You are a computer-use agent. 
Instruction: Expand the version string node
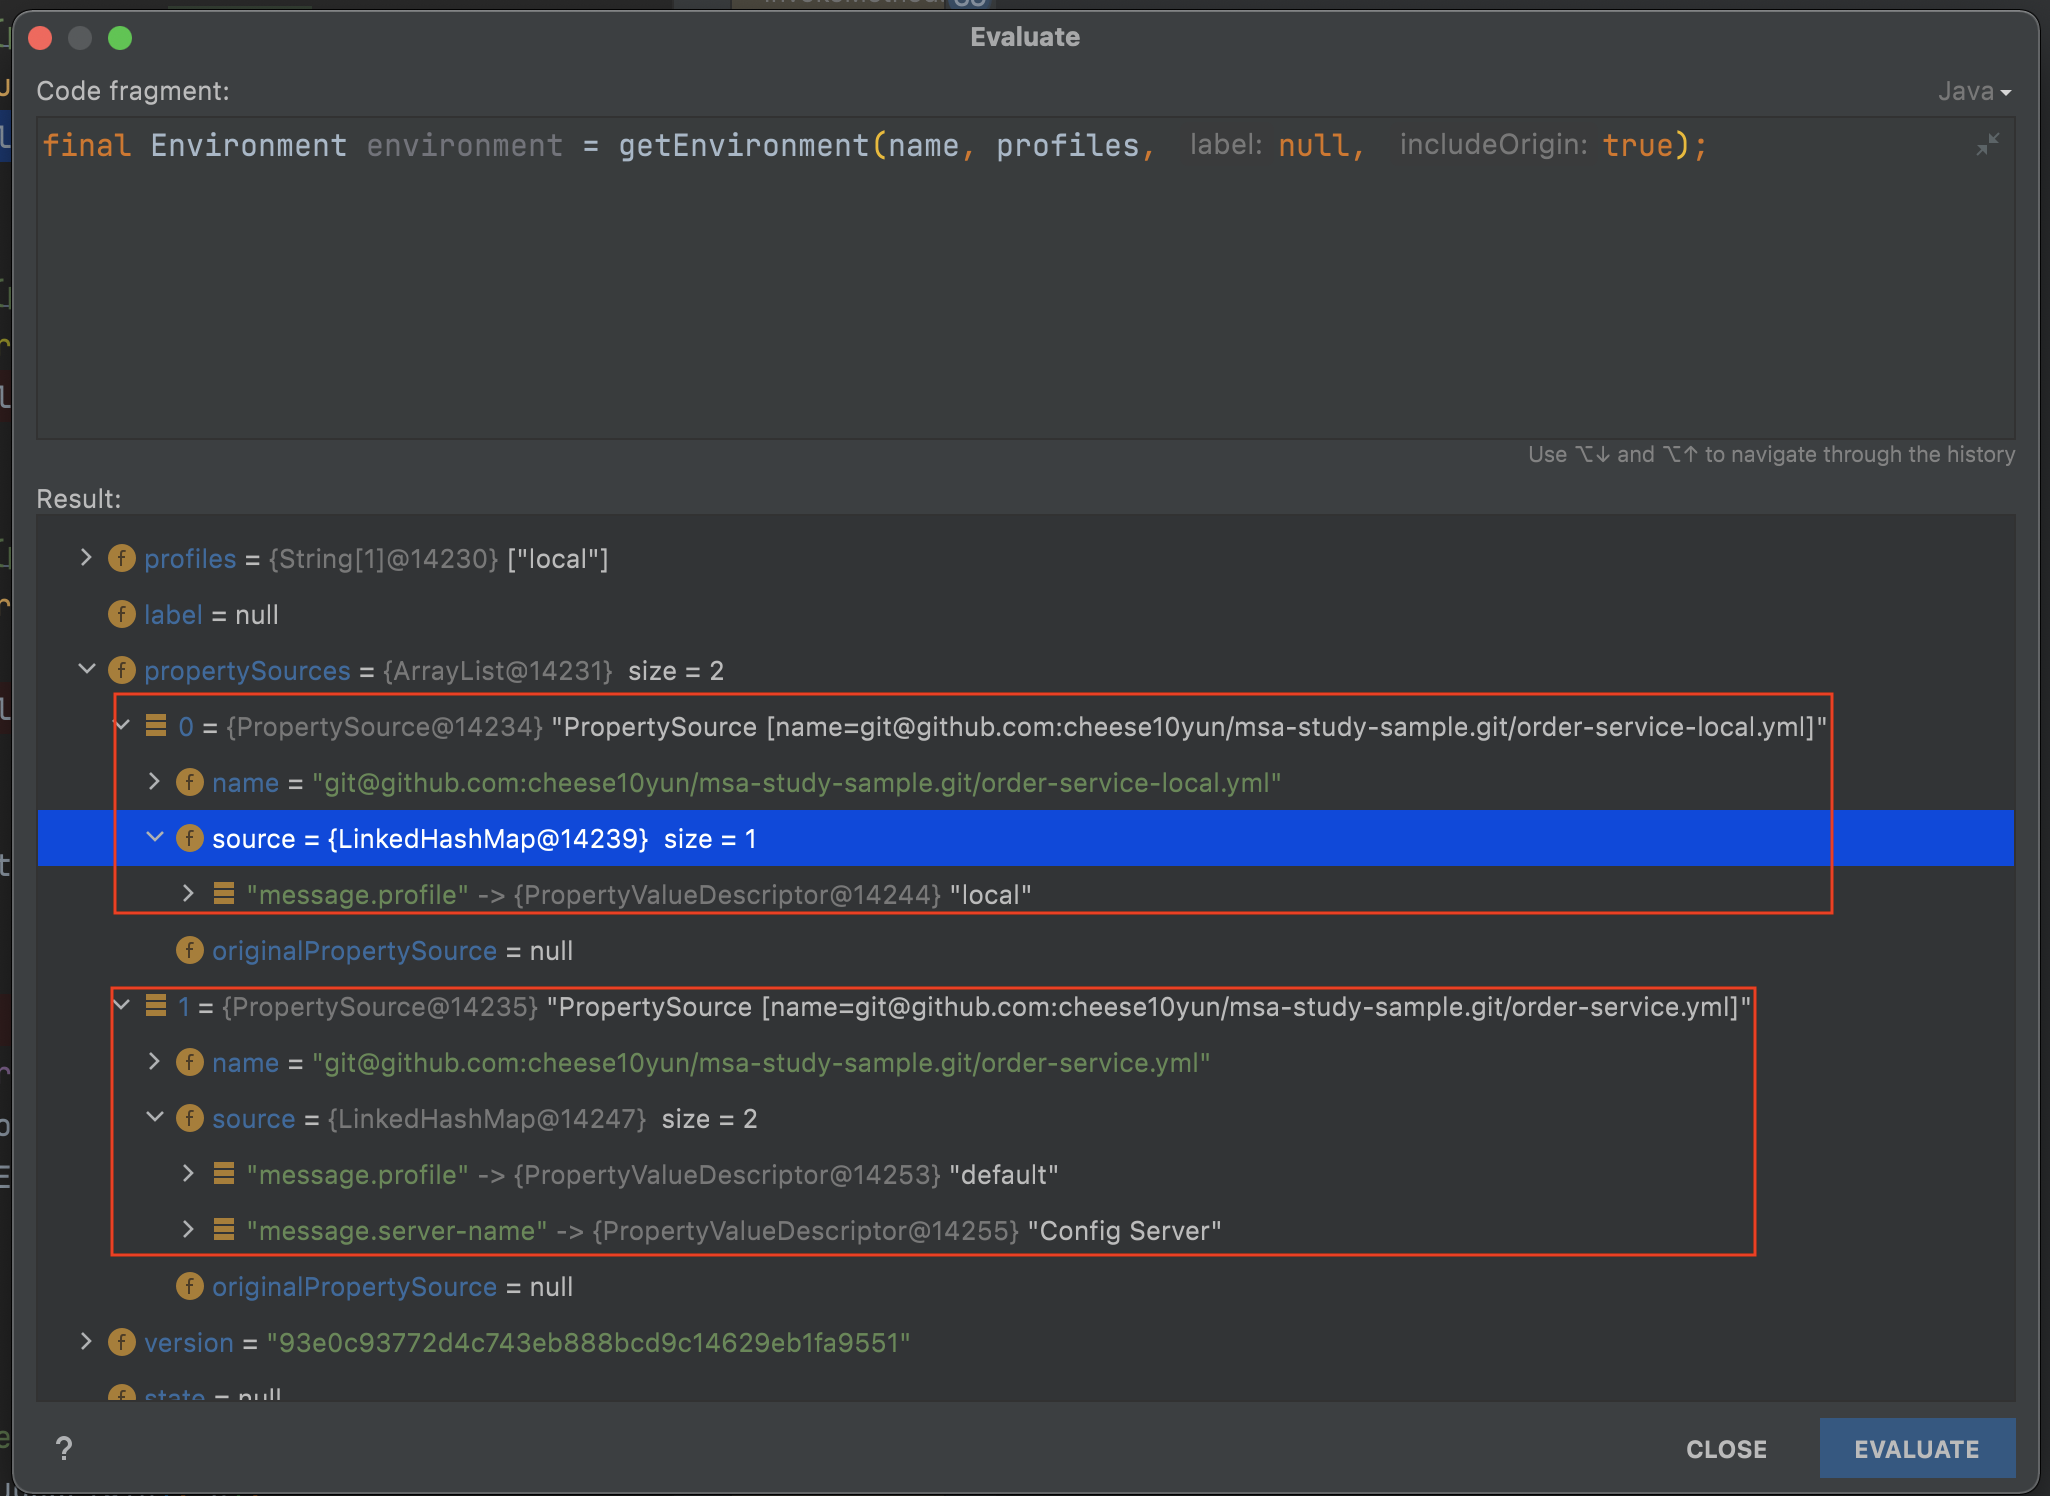point(86,1342)
